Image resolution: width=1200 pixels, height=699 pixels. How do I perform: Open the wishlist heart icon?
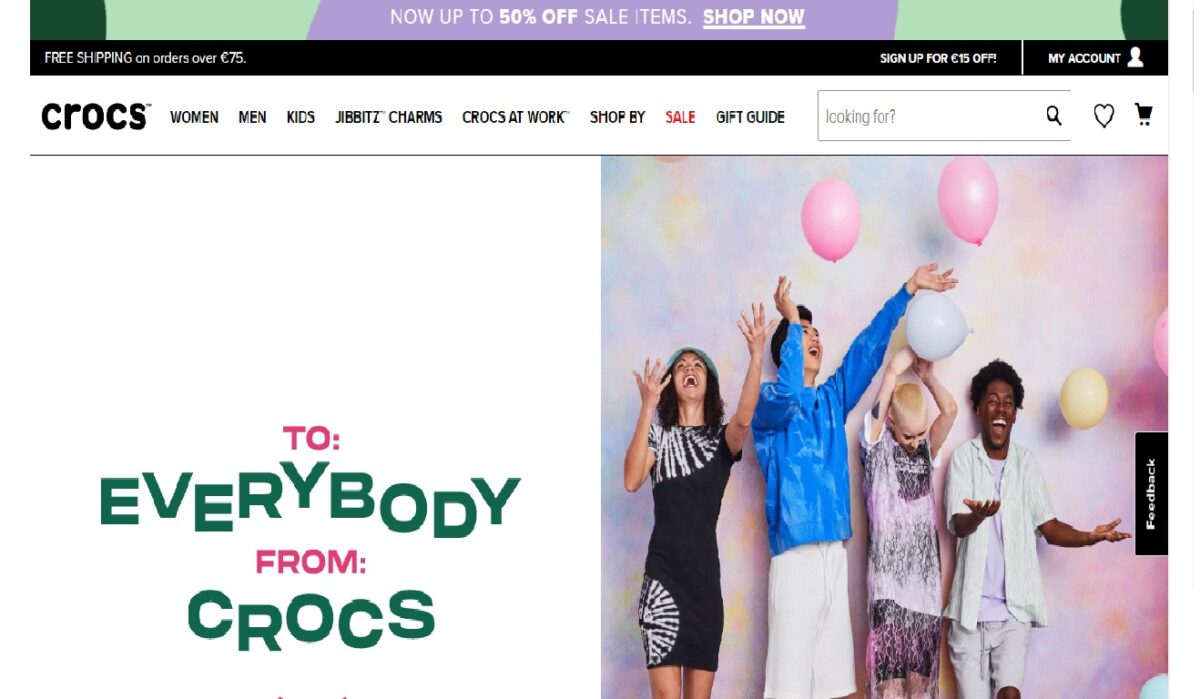[x=1103, y=116]
